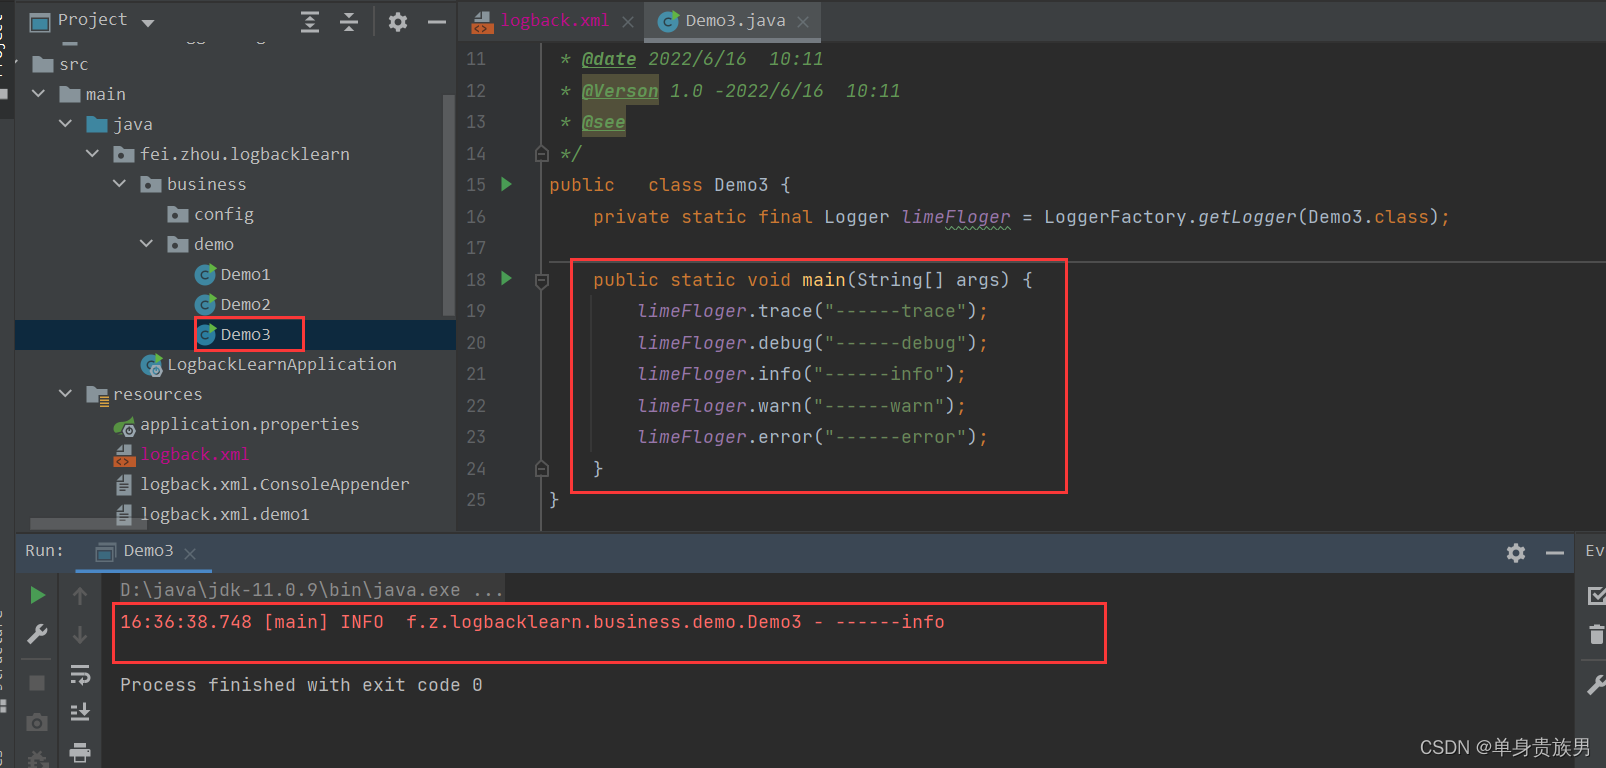Click the @Verson javadoc tag

click(x=620, y=91)
